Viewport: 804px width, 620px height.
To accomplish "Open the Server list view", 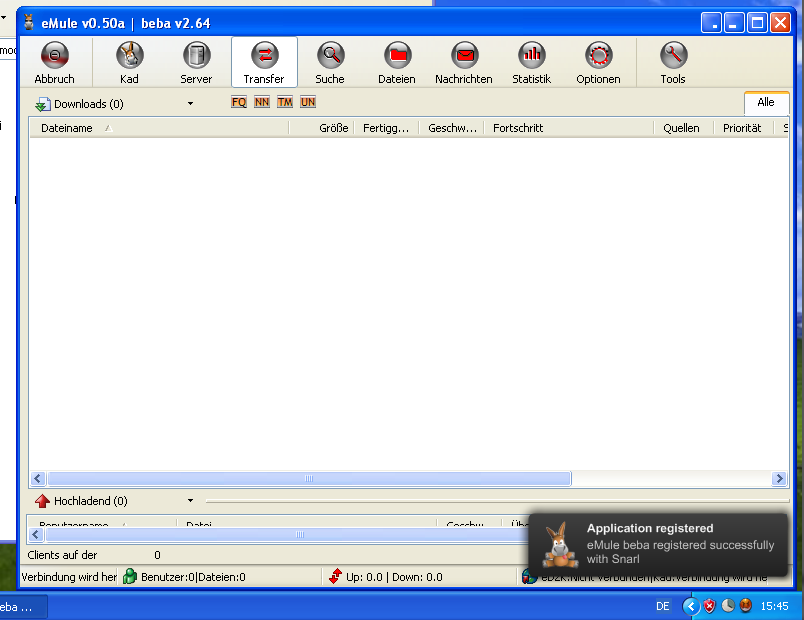I will 196,62.
